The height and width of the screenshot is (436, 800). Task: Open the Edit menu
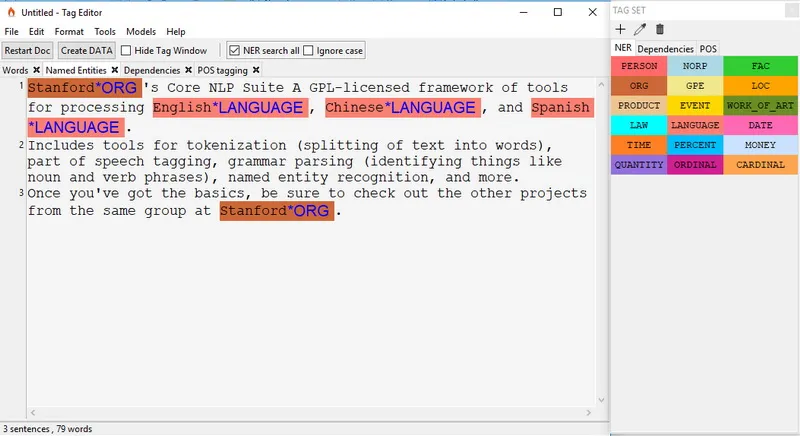[36, 32]
